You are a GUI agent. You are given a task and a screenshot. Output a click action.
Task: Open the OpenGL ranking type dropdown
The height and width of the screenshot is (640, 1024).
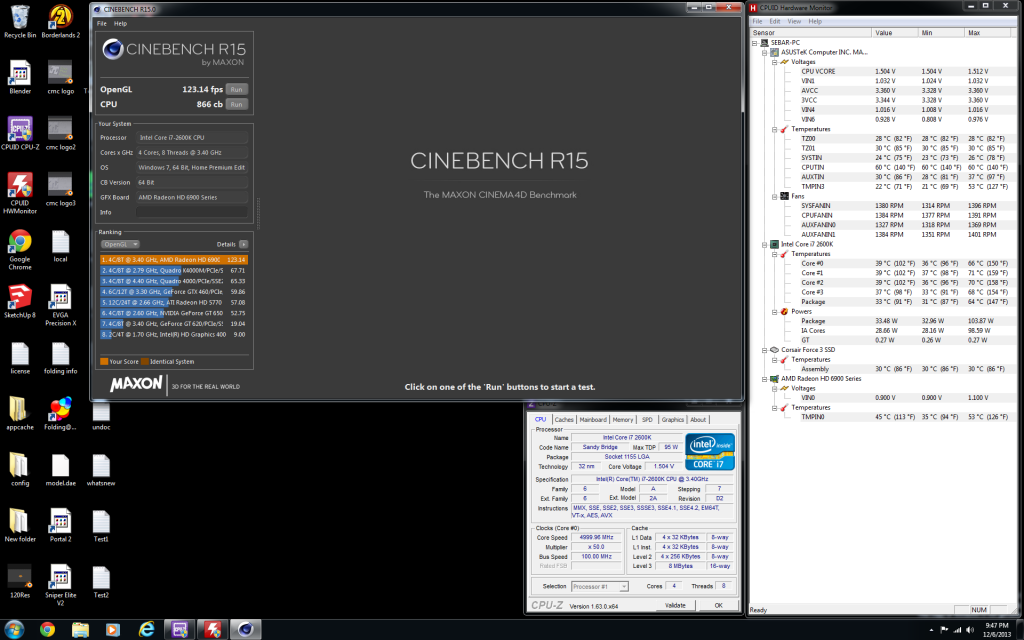(x=120, y=244)
